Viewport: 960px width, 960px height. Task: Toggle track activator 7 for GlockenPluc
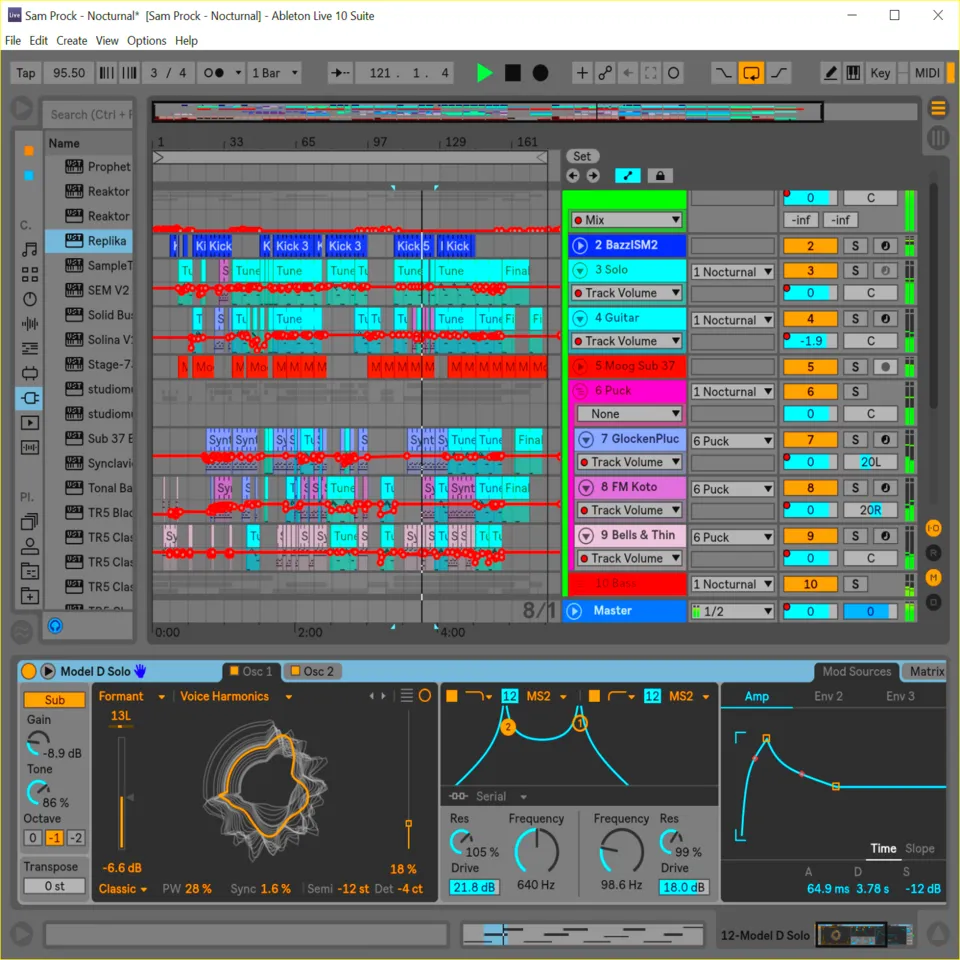point(810,440)
